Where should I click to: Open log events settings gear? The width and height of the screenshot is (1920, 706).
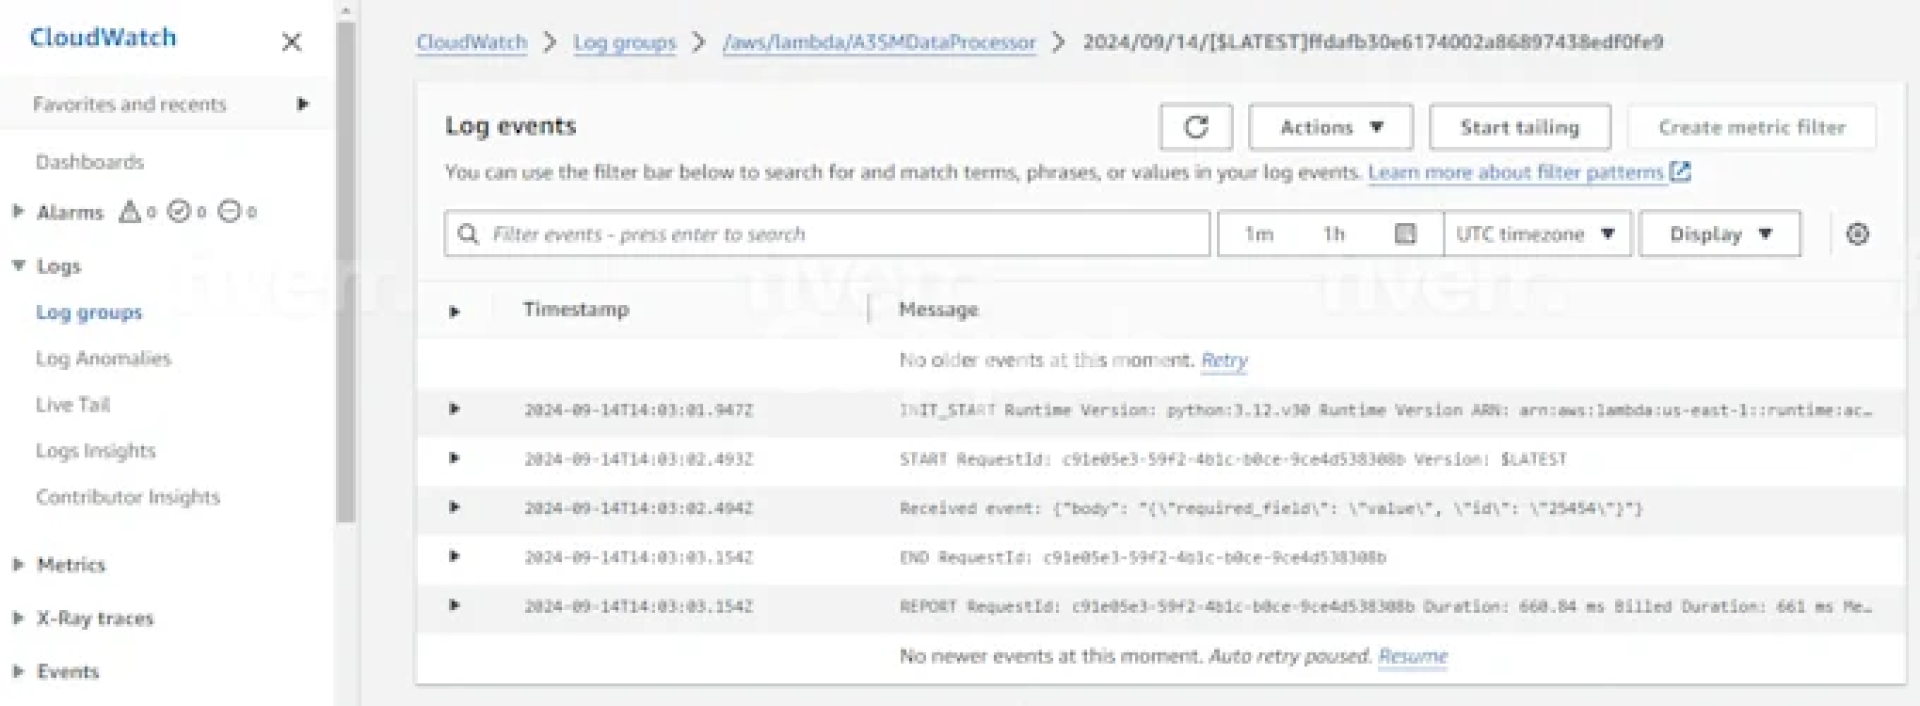(1857, 234)
